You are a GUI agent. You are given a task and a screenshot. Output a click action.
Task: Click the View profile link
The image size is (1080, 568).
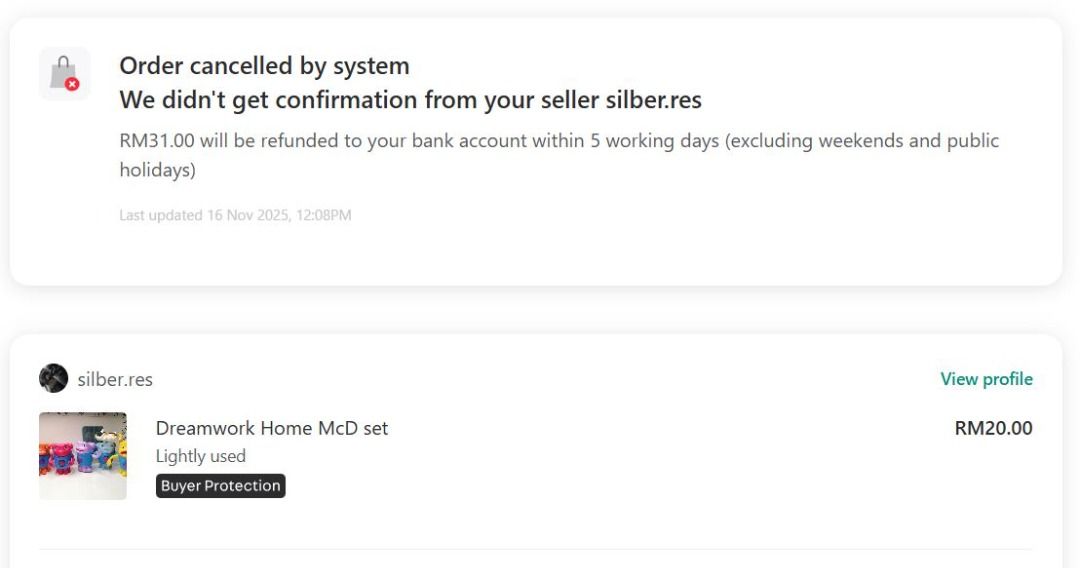[986, 379]
